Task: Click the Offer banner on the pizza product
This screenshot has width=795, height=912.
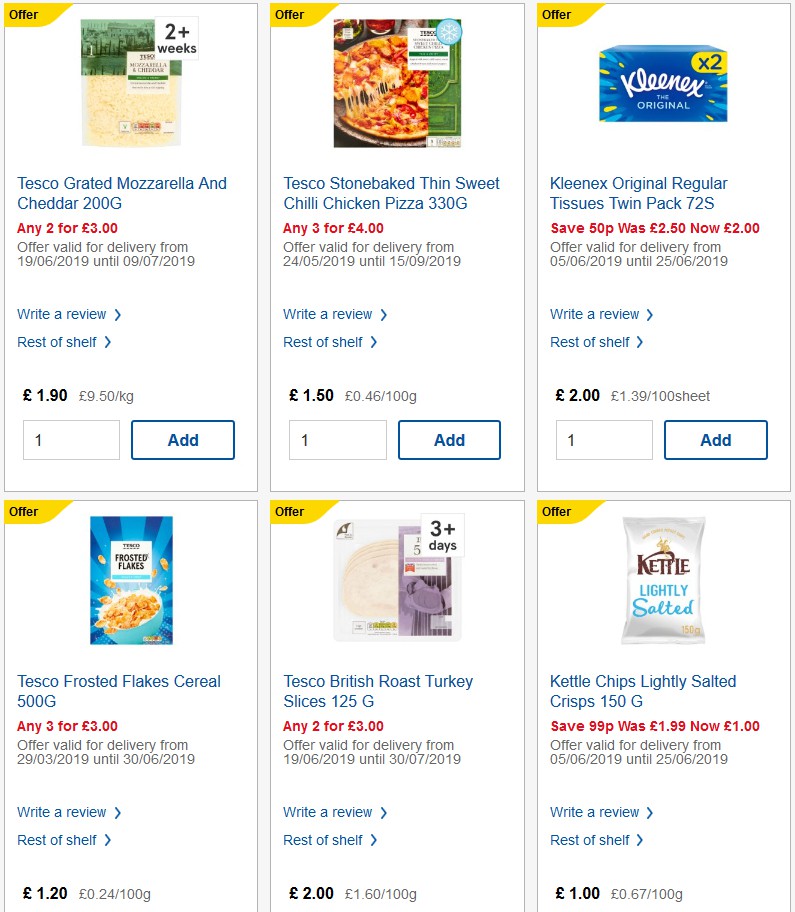Action: [289, 15]
